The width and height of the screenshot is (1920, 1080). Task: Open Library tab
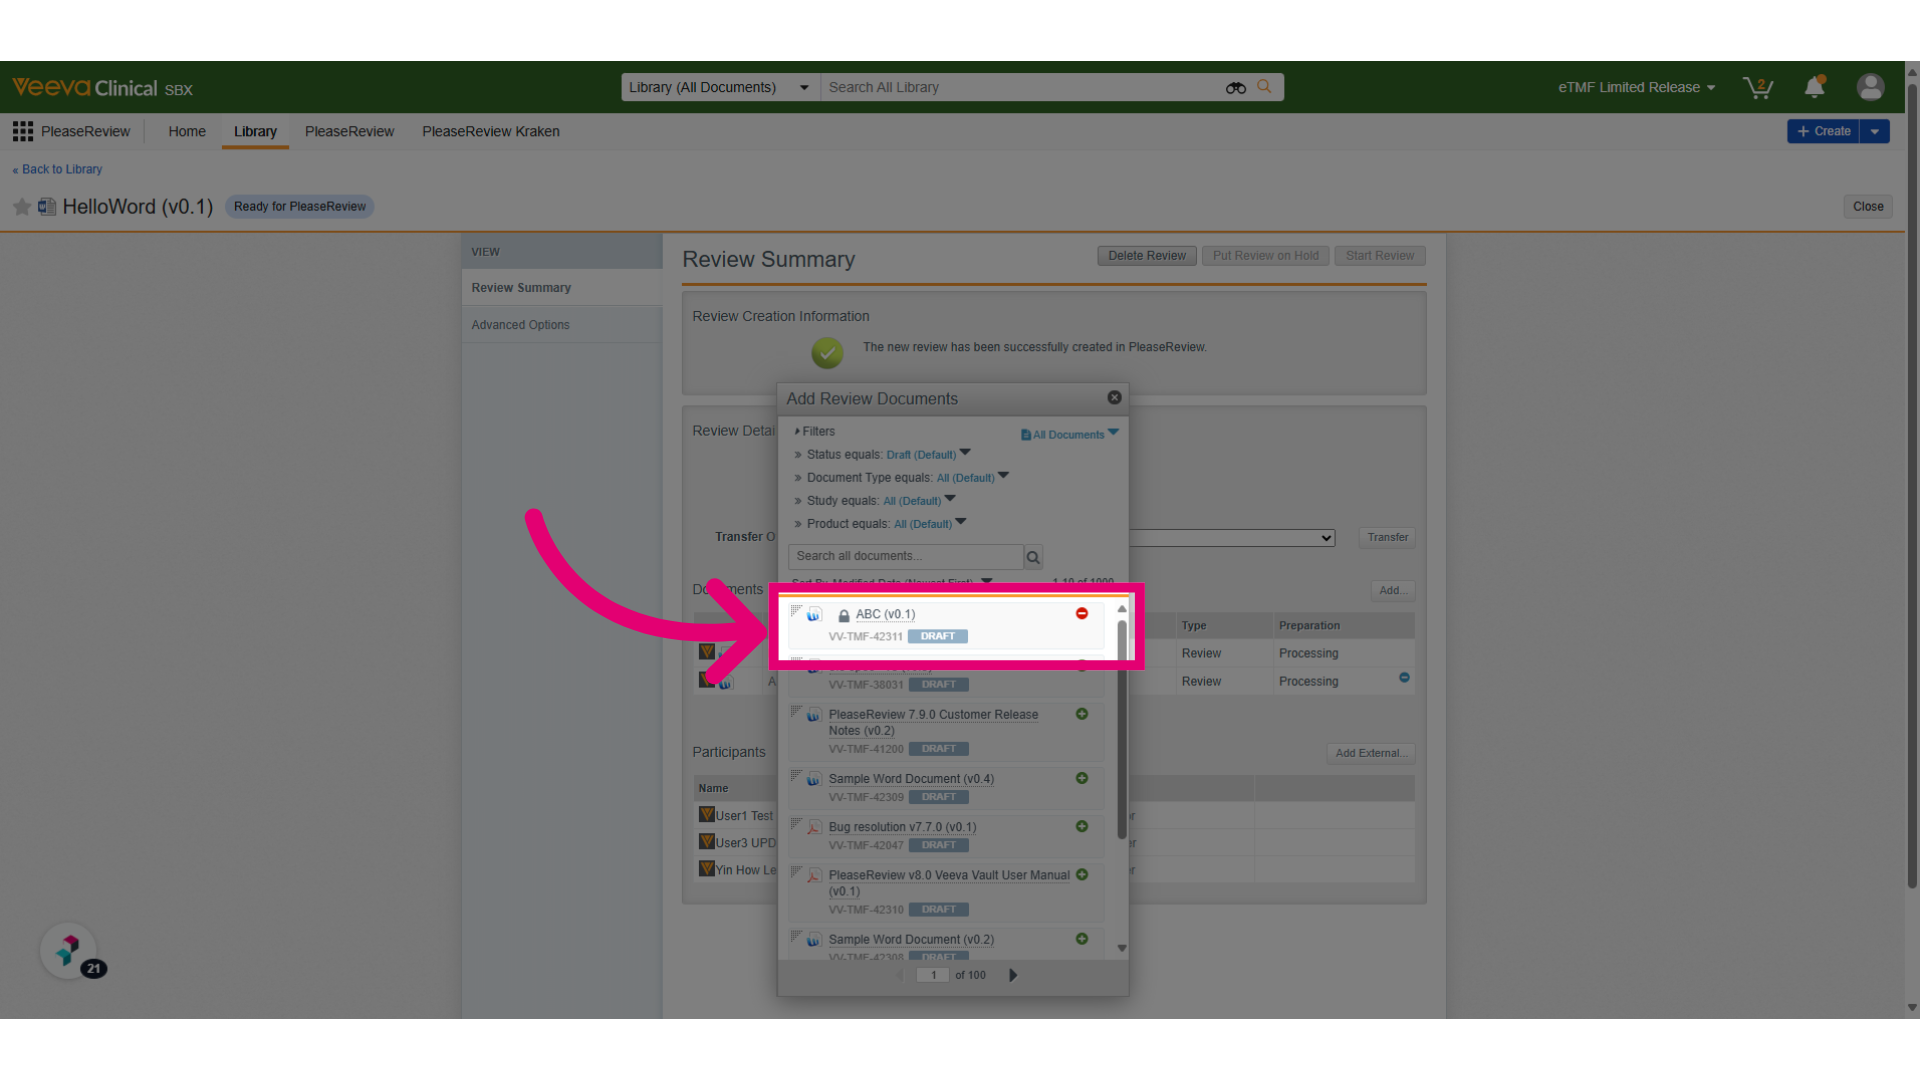(255, 131)
